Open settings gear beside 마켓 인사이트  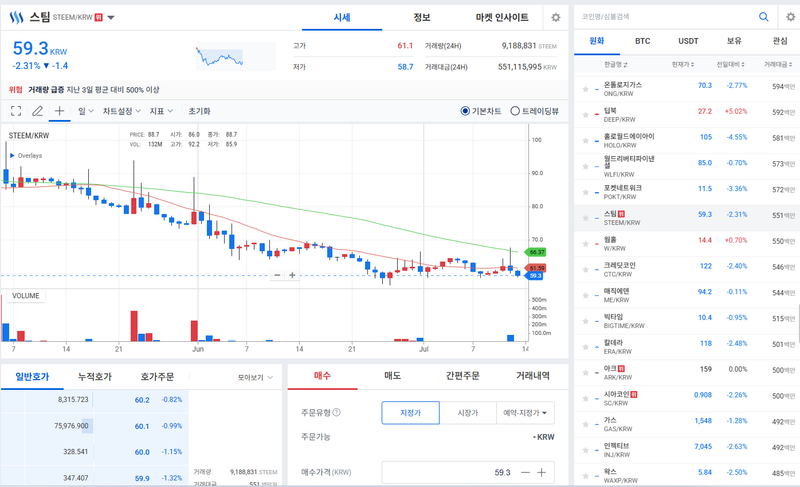click(556, 17)
